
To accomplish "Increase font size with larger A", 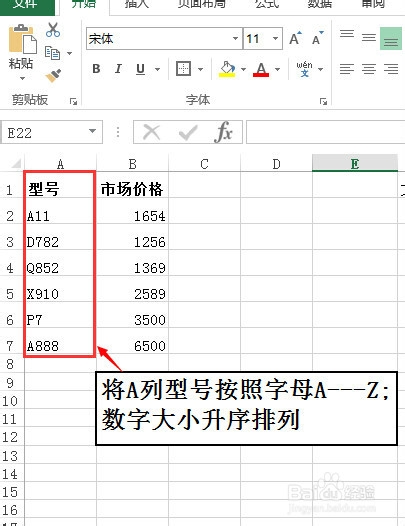I will click(296, 38).
